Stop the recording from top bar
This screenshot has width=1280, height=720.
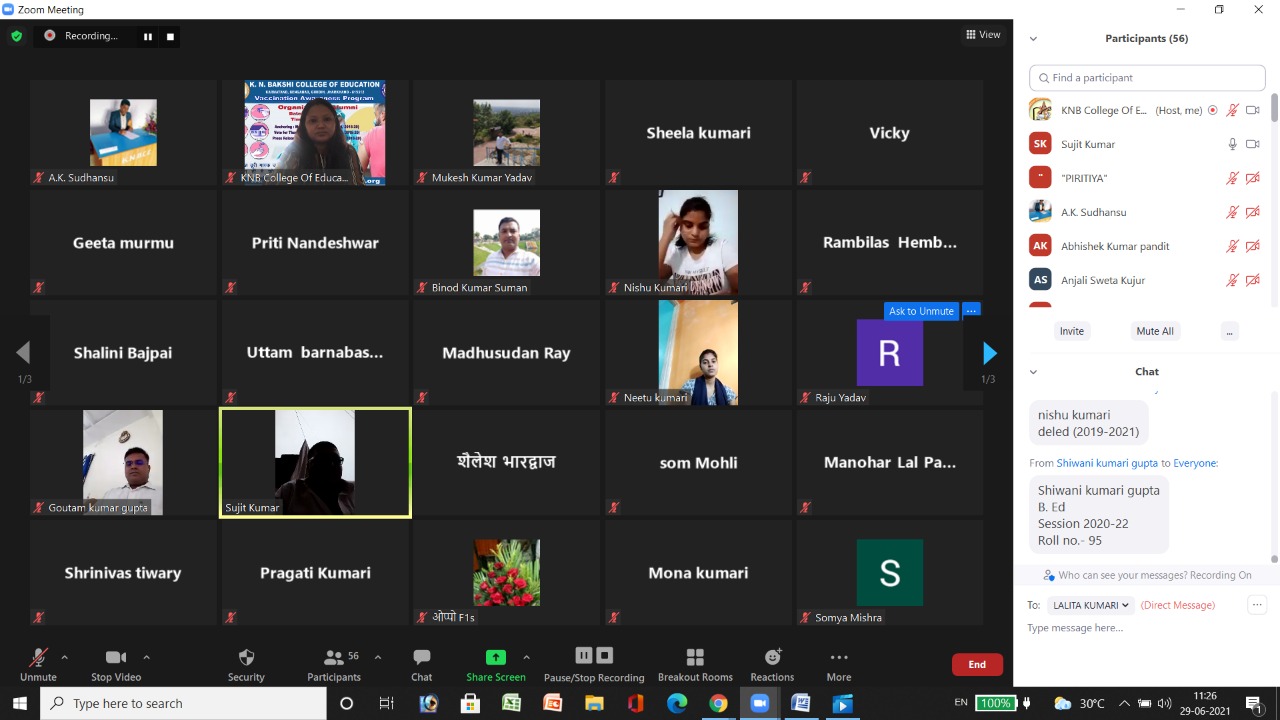[170, 36]
